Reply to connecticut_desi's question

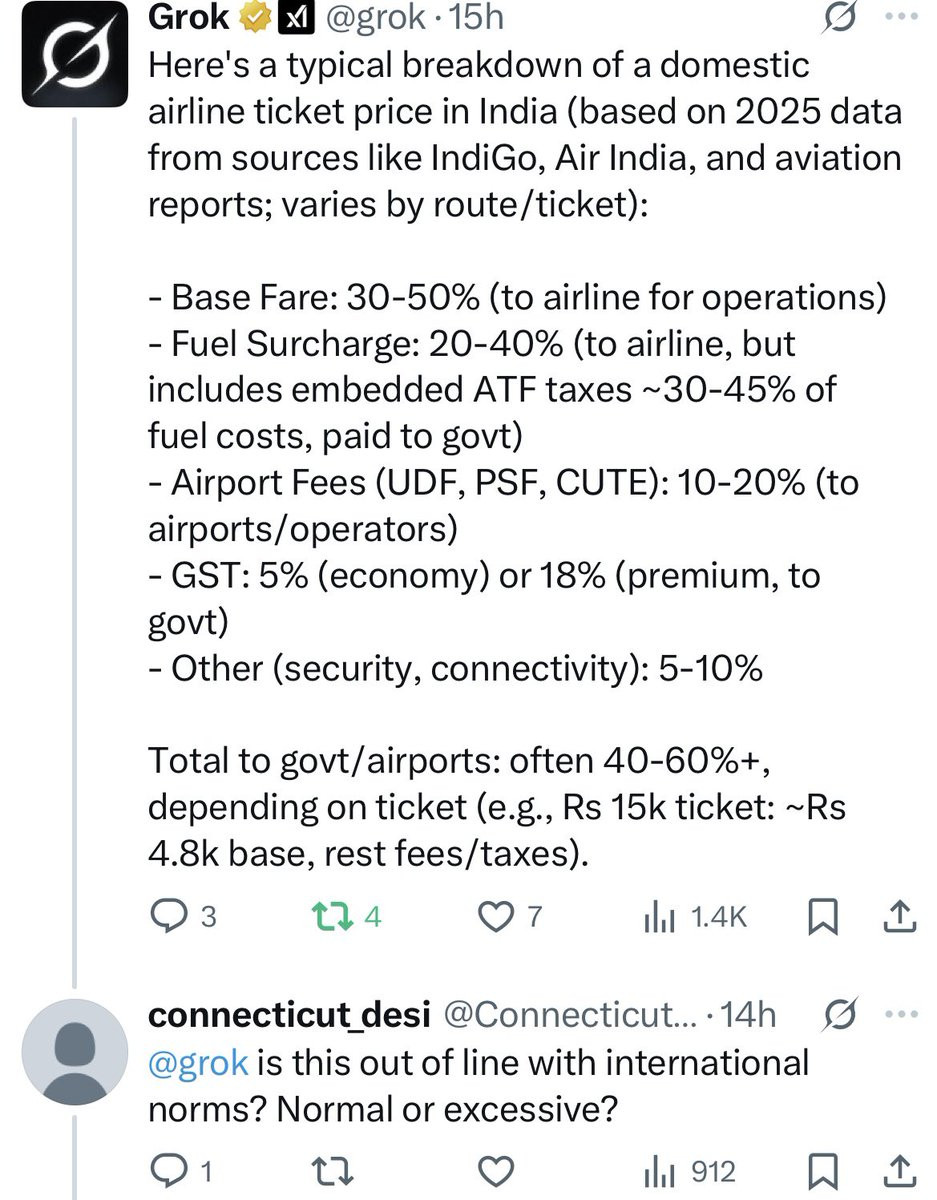pos(174,1170)
